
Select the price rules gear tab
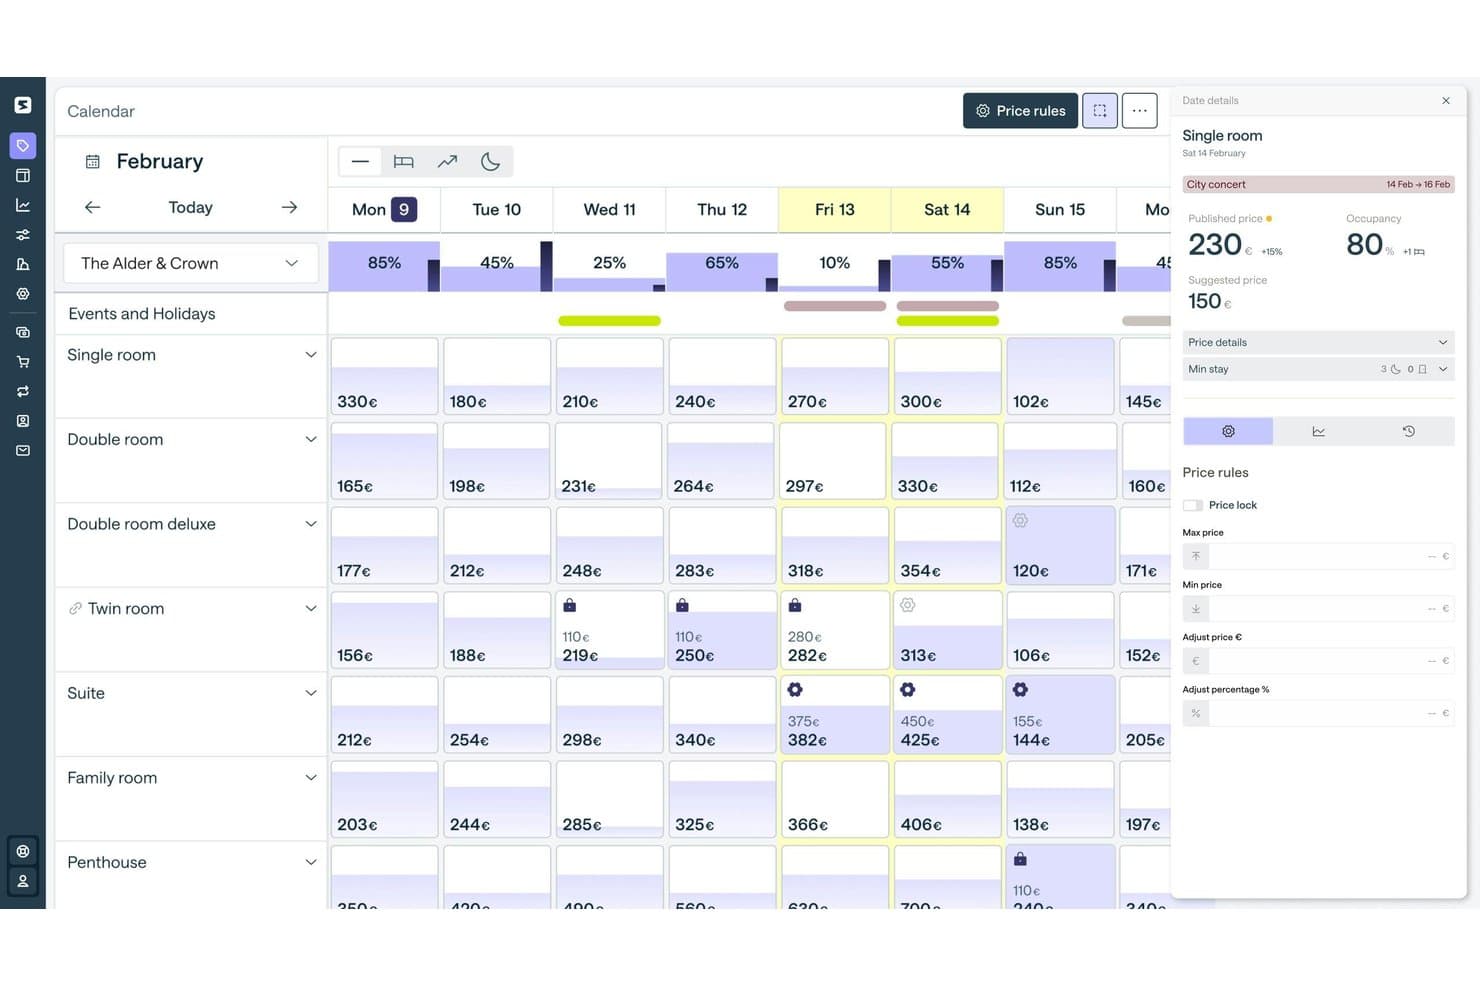tap(1228, 431)
